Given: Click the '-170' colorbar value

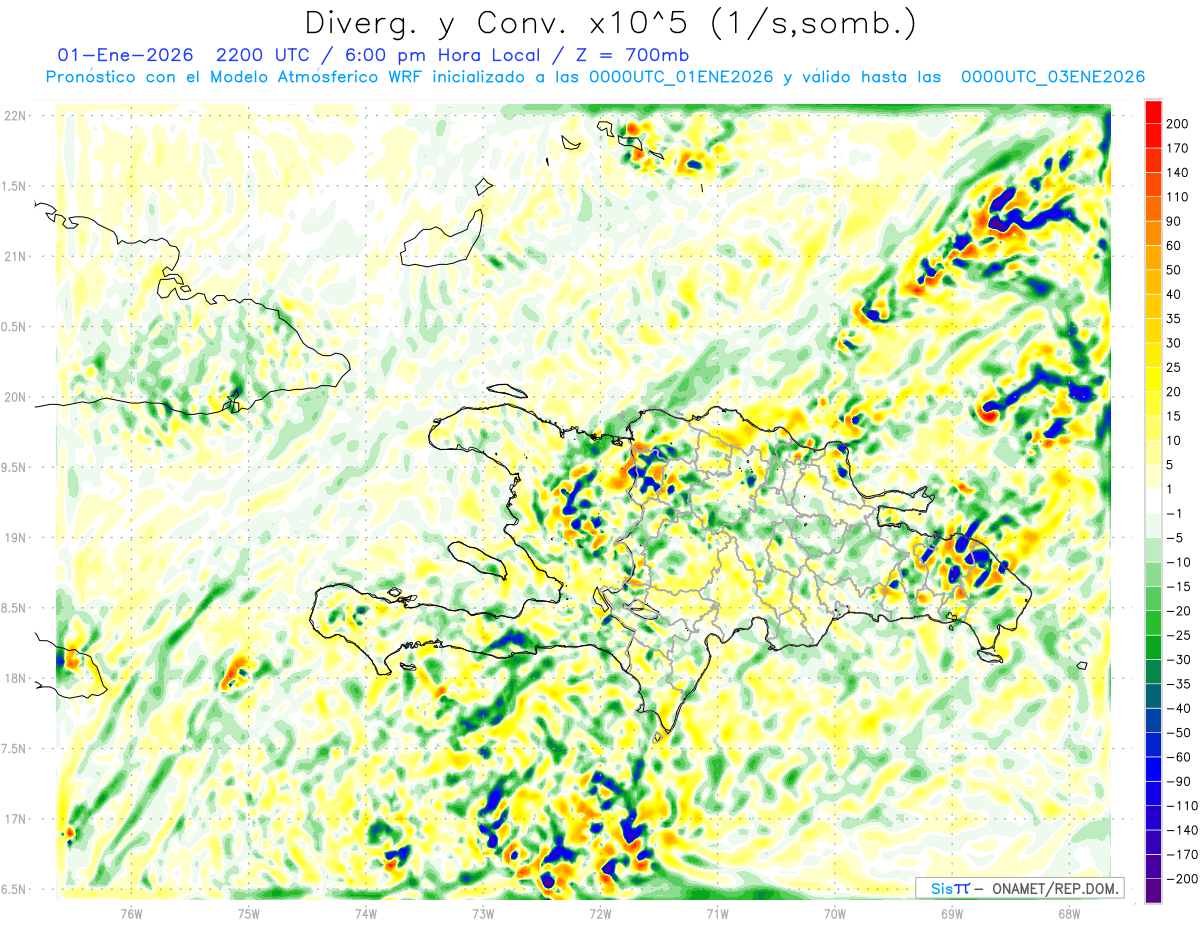Looking at the screenshot, I should [1181, 855].
